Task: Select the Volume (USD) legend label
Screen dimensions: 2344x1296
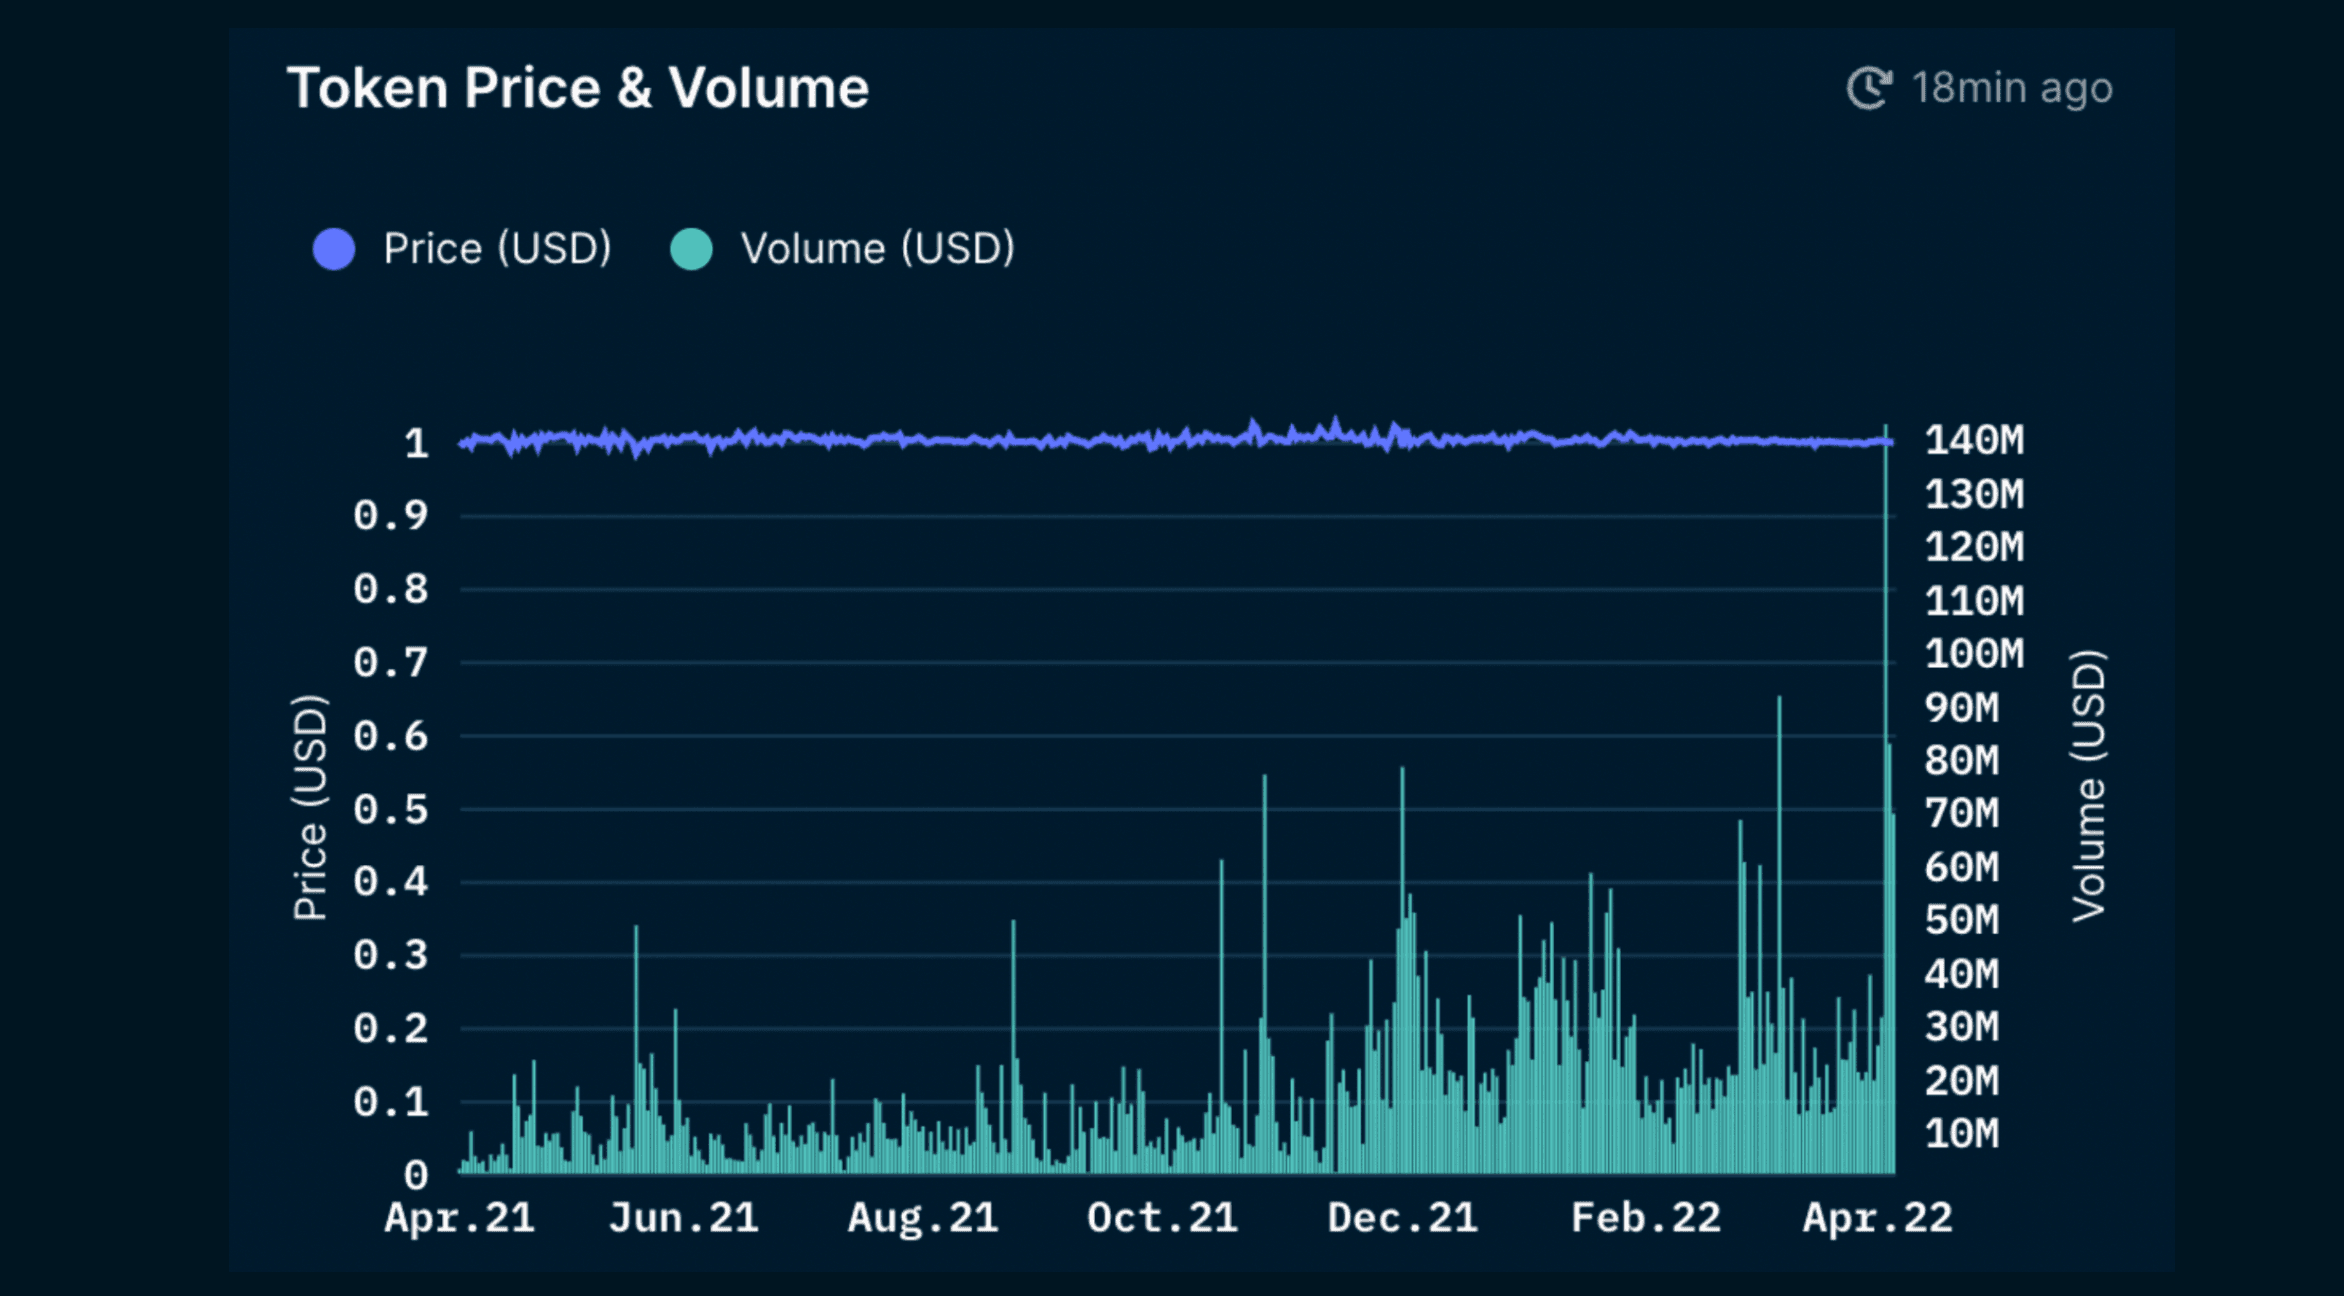Action: click(877, 248)
